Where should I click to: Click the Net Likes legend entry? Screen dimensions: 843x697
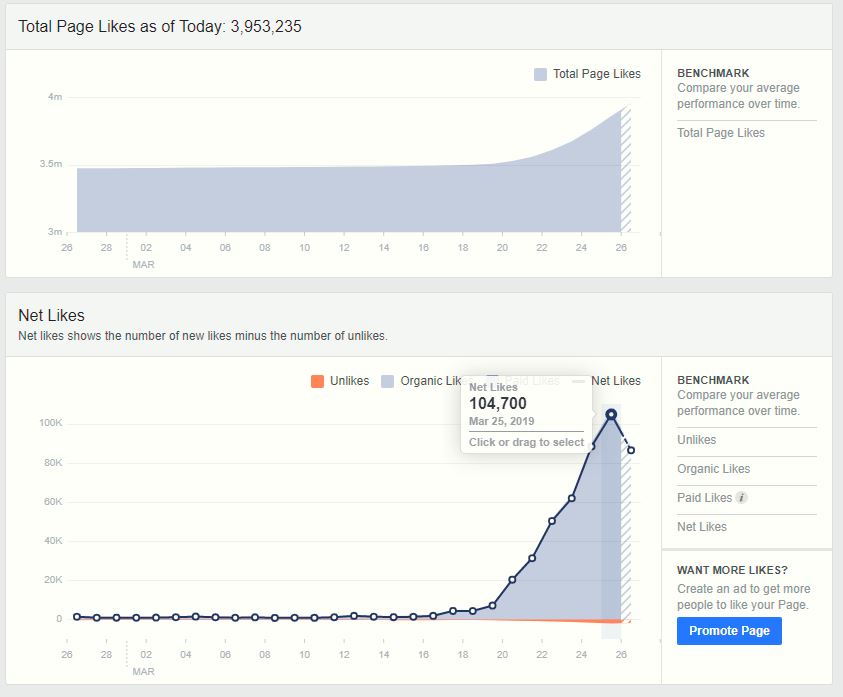(x=616, y=381)
